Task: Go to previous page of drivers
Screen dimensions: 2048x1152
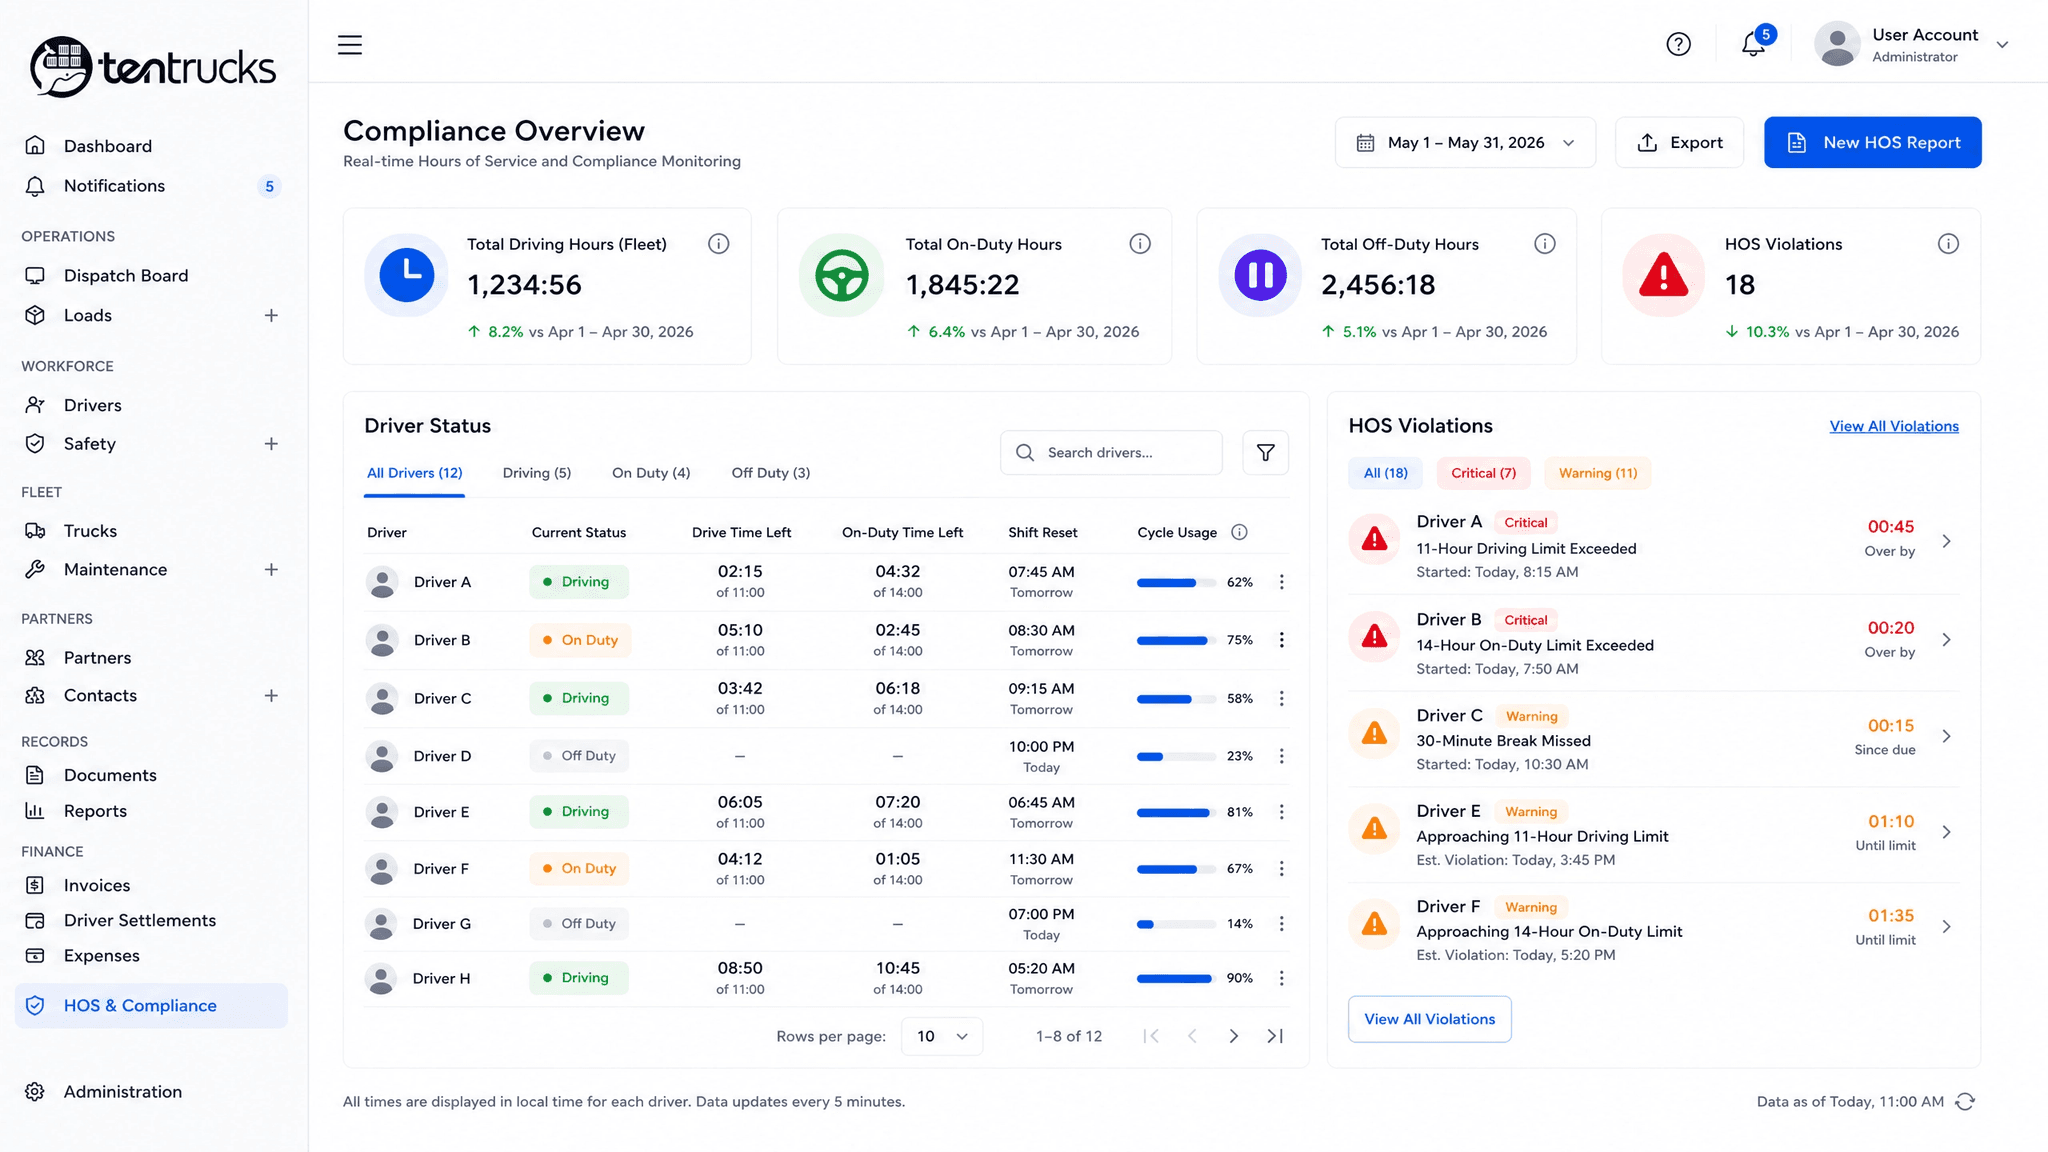Action: tap(1192, 1036)
